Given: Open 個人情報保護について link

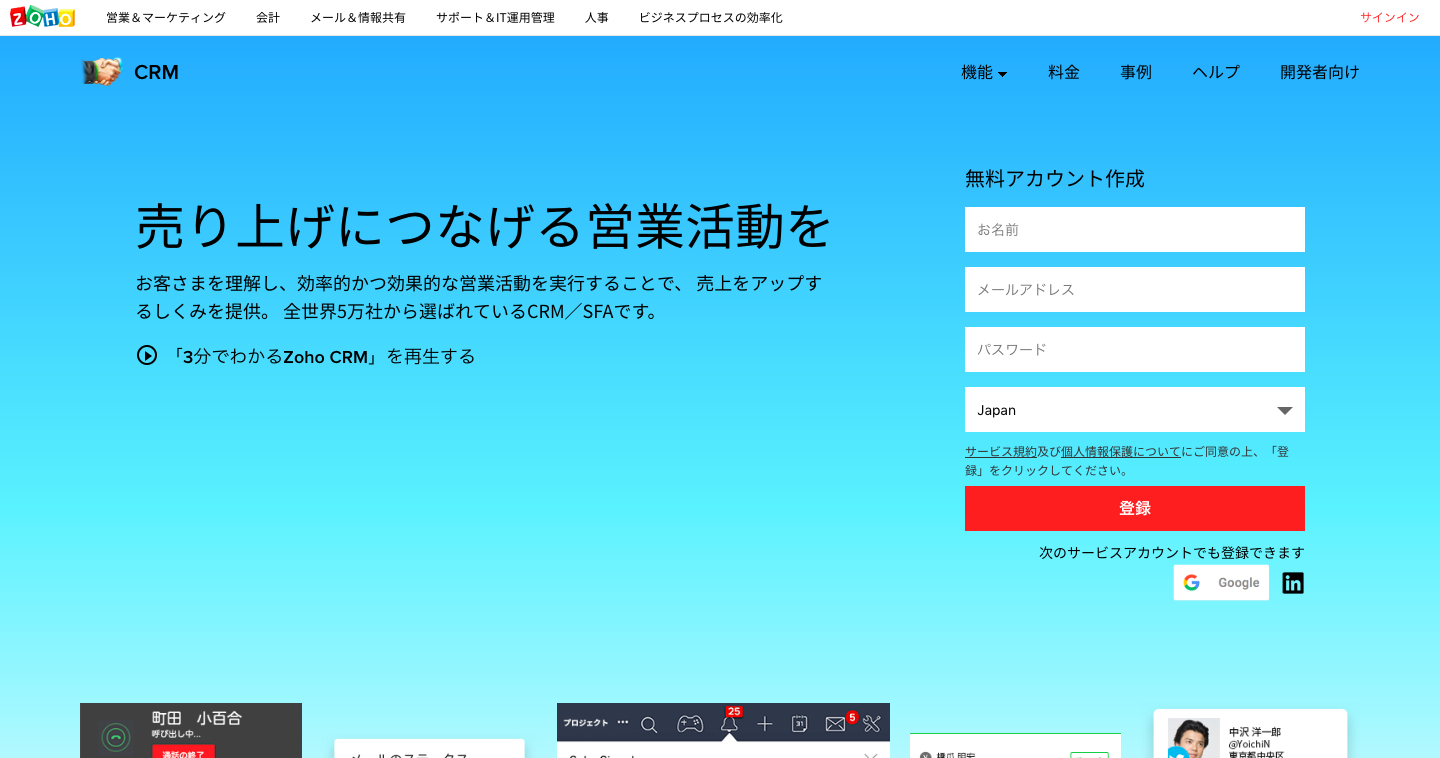Looking at the screenshot, I should click(x=1121, y=452).
